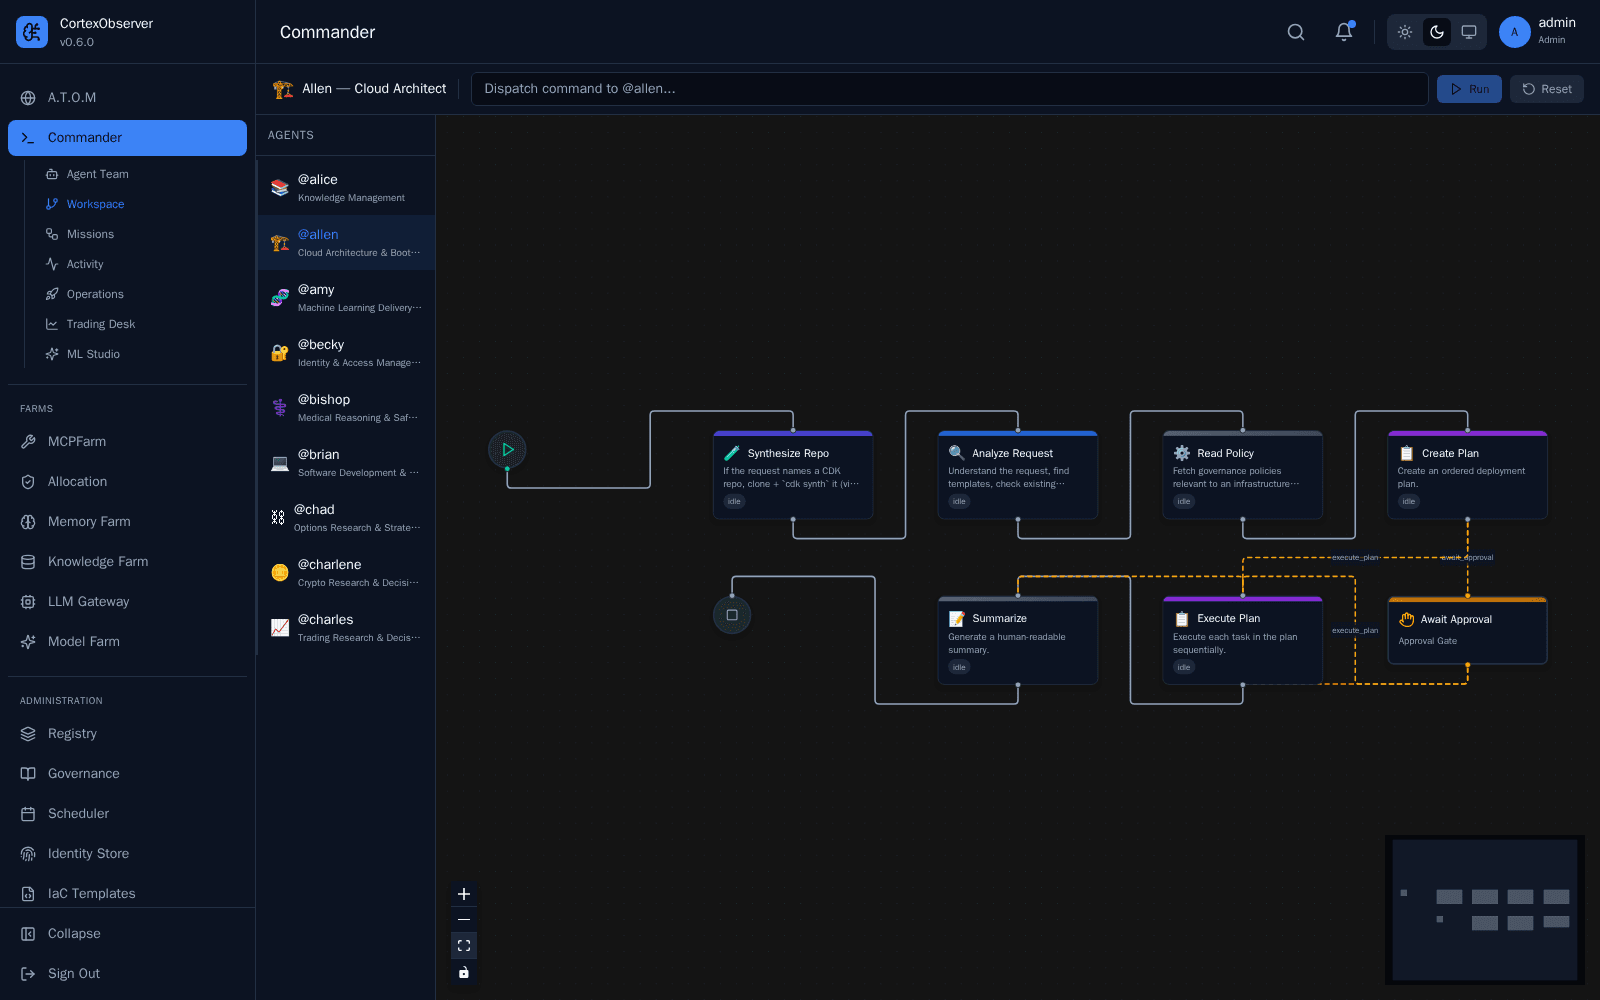The image size is (1600, 1000).
Task: Collapse the sidebar
Action: coord(127,934)
